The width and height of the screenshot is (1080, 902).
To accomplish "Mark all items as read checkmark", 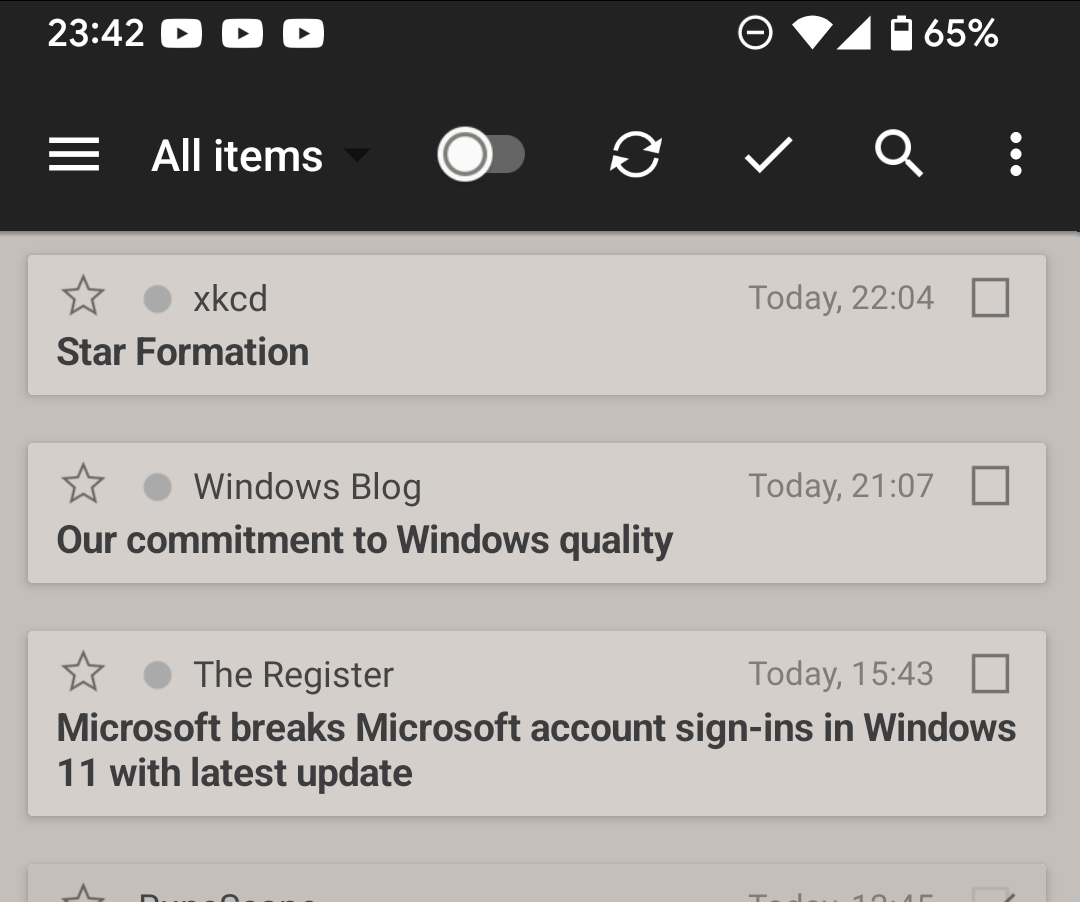I will (768, 155).
